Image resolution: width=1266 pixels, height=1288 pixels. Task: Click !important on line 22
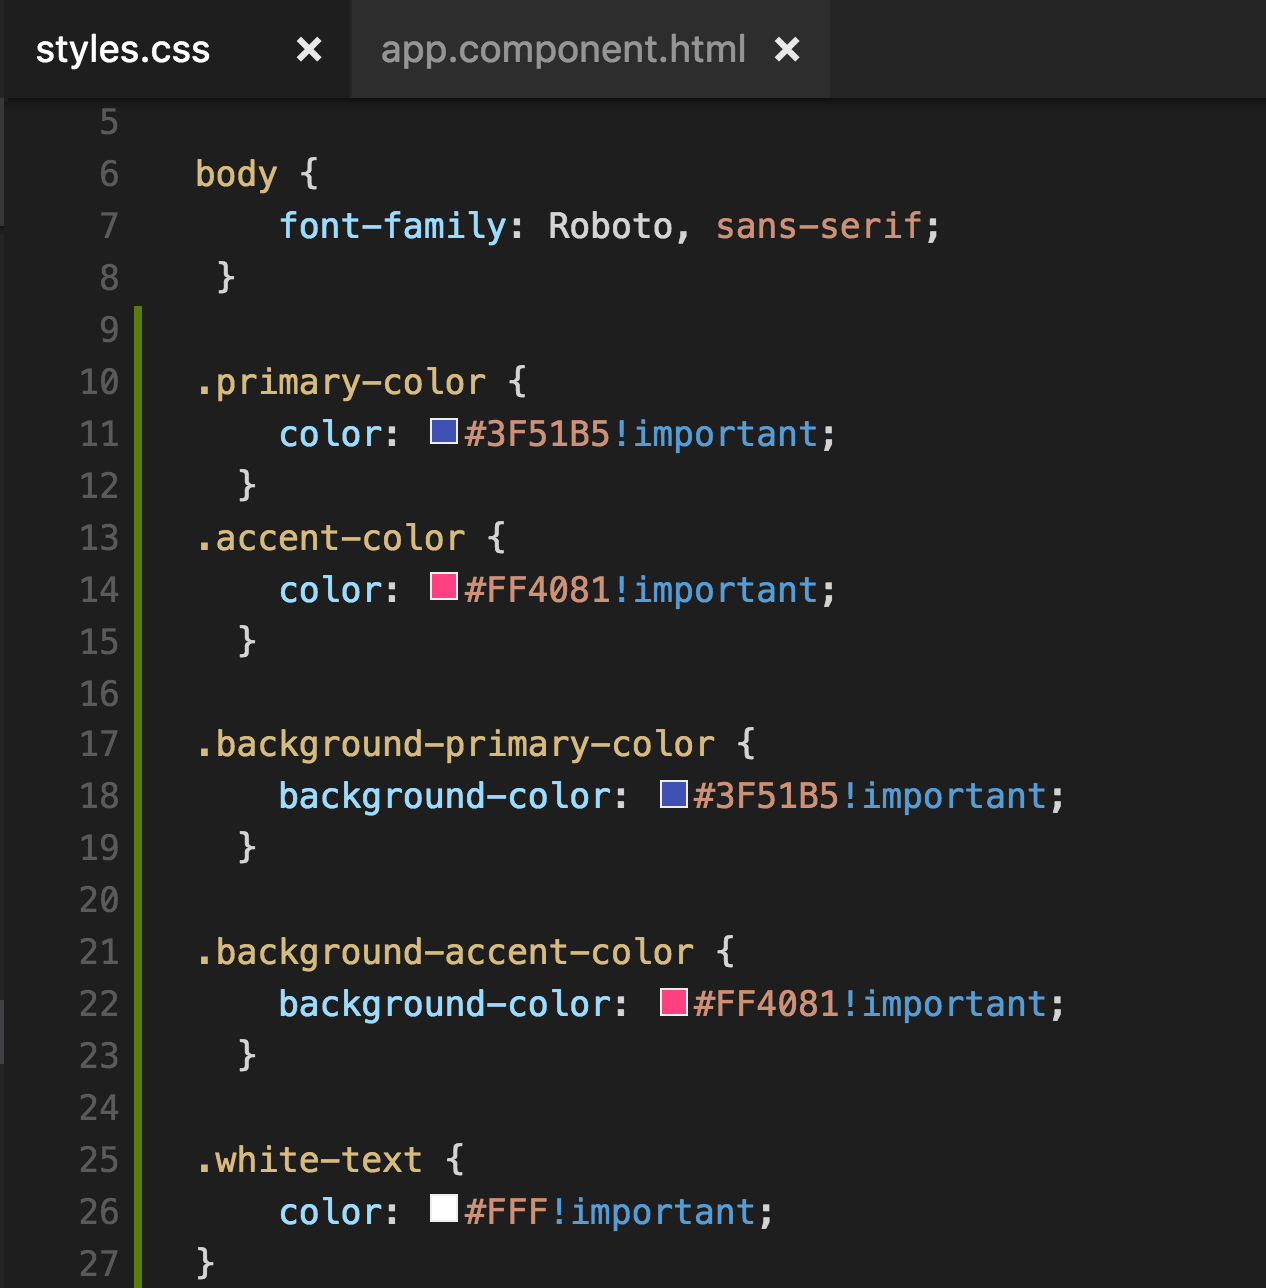[944, 1004]
